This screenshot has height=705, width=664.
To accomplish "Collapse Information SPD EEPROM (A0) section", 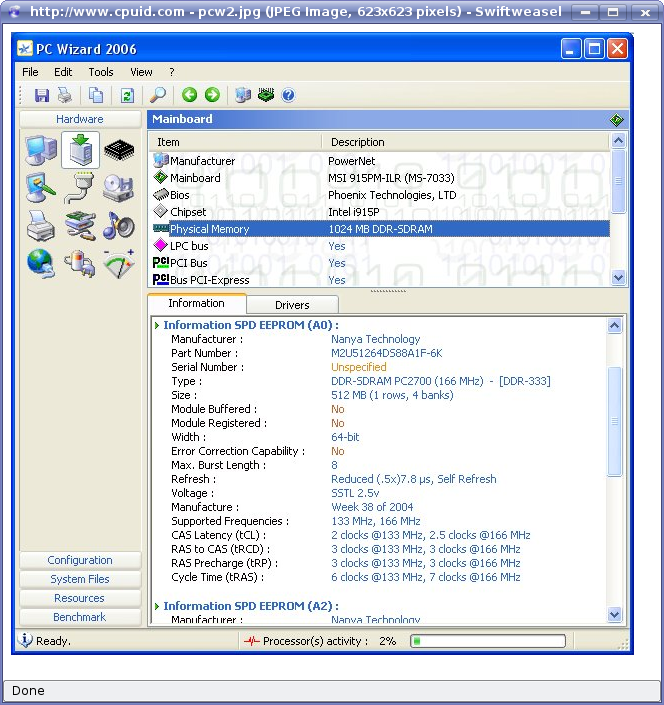I will click(x=157, y=325).
